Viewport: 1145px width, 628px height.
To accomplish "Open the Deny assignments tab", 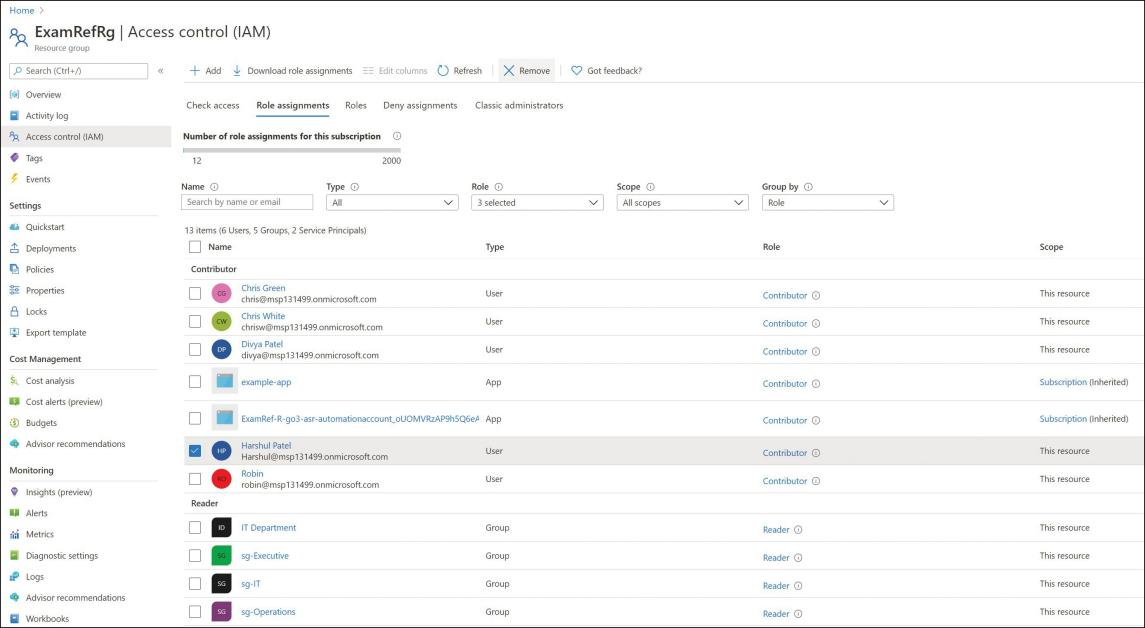I will coord(420,105).
